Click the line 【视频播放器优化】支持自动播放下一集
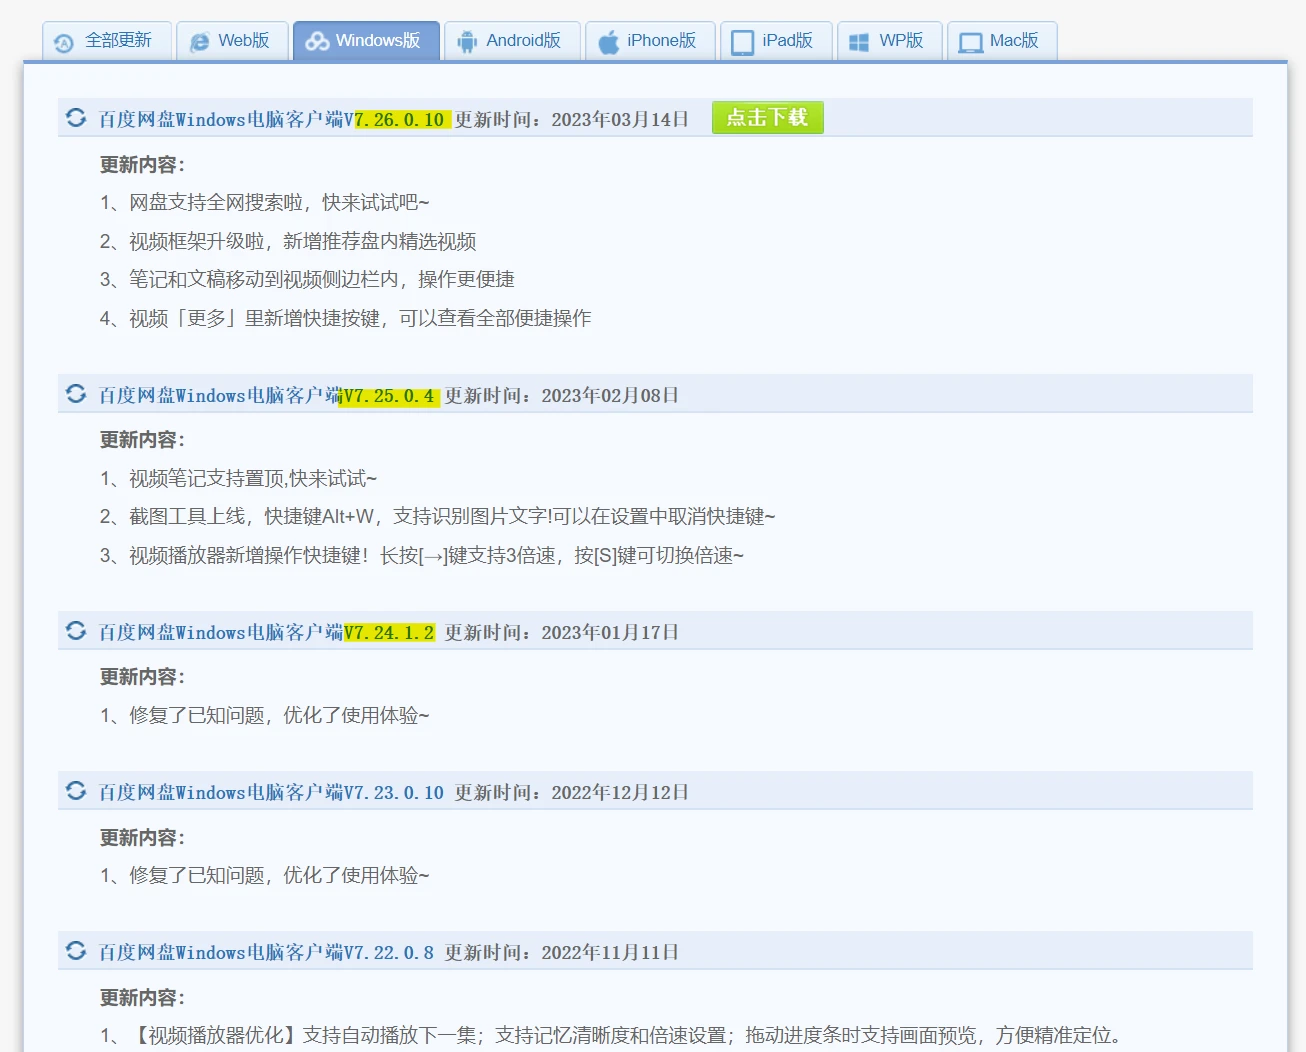The image size is (1306, 1052). [611, 1036]
